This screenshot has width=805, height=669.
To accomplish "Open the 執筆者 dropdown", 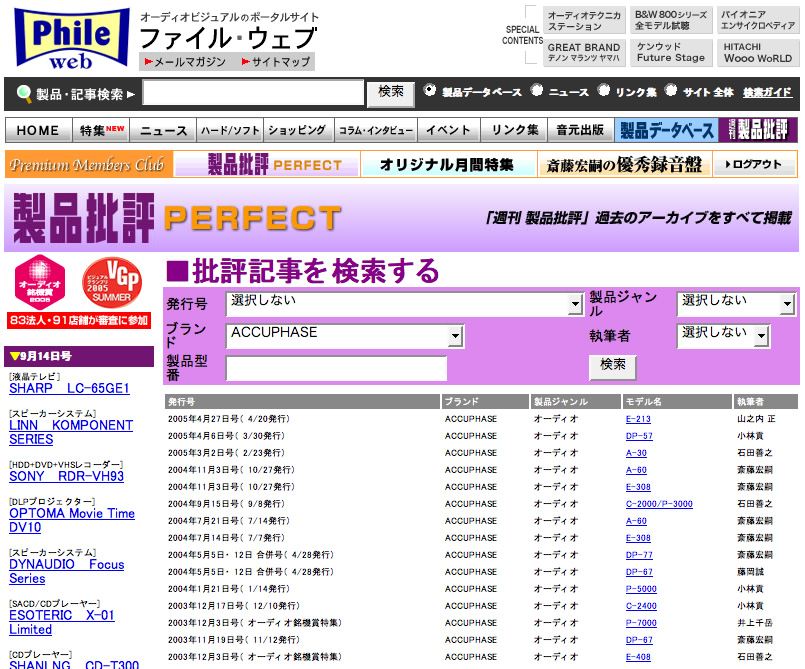I will tap(723, 336).
